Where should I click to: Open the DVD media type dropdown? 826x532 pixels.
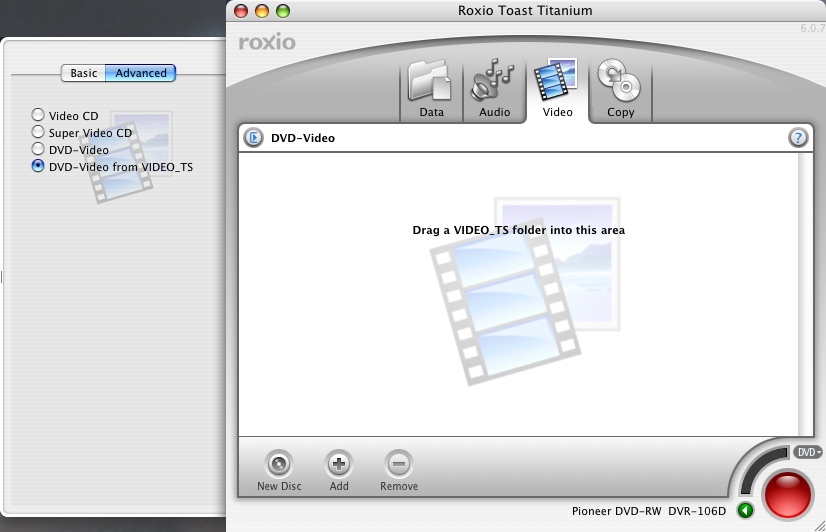[x=808, y=452]
